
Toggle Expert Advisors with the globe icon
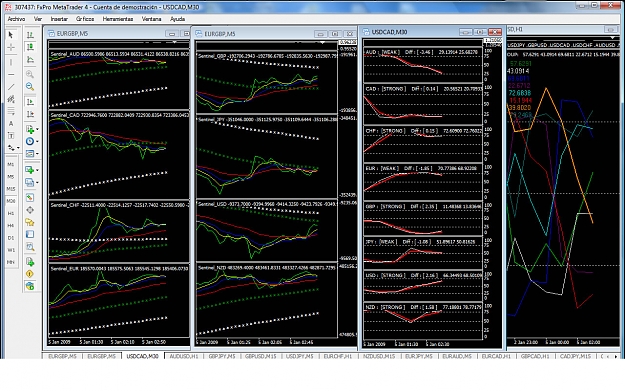click(30, 286)
